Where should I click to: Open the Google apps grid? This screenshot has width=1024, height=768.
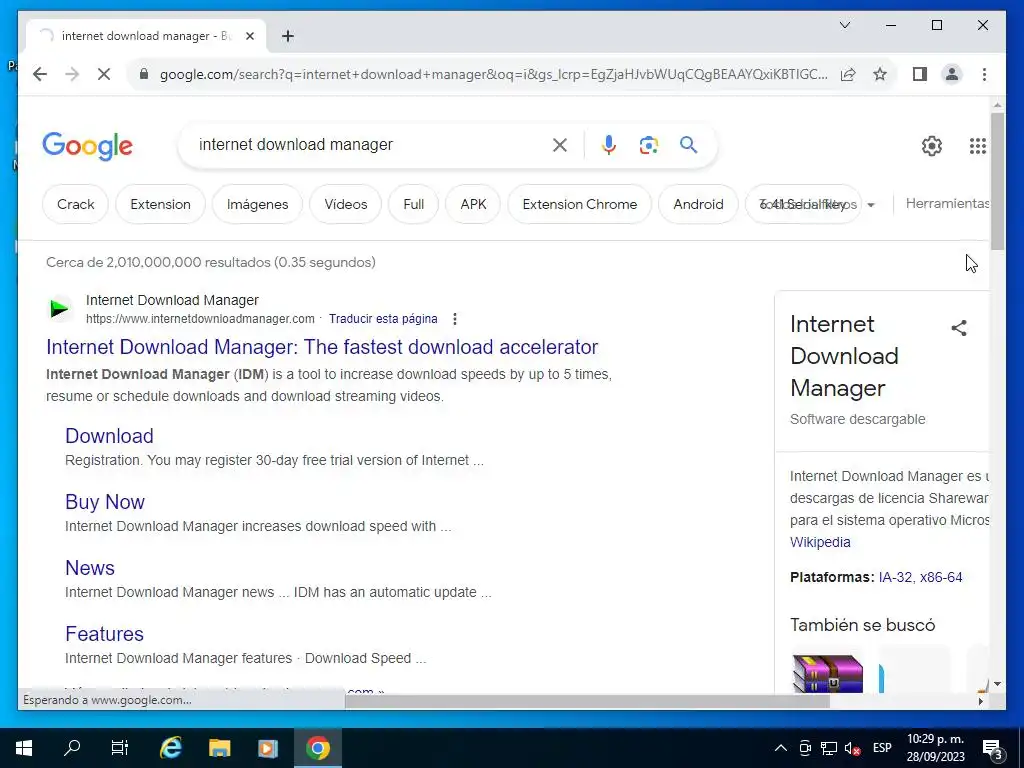click(978, 146)
